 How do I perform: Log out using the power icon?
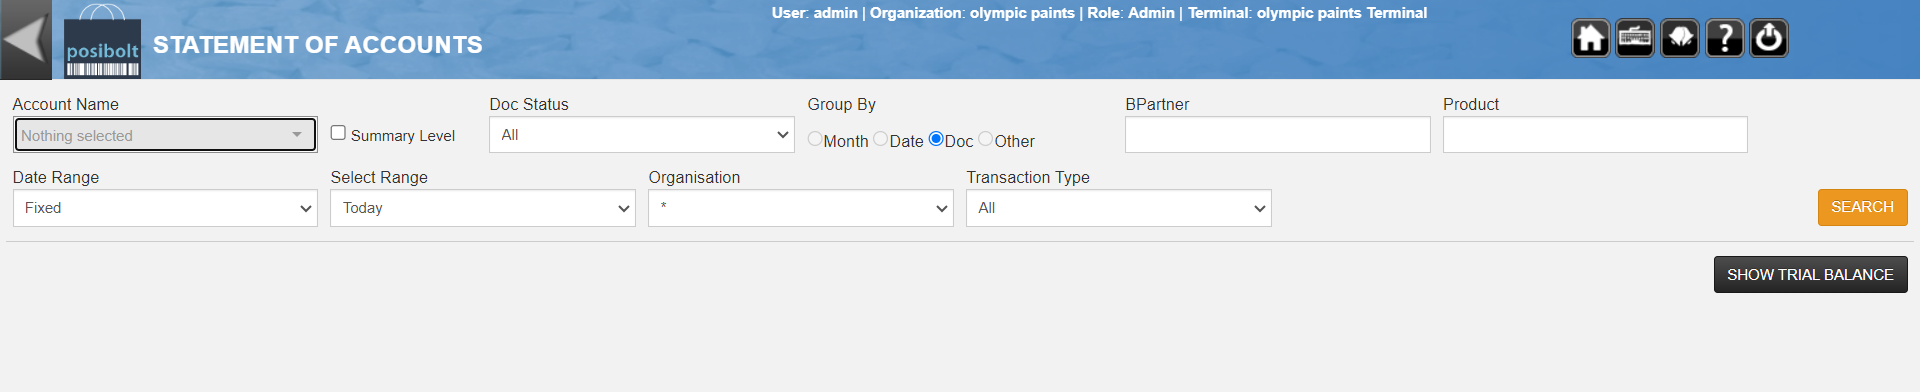(1769, 39)
